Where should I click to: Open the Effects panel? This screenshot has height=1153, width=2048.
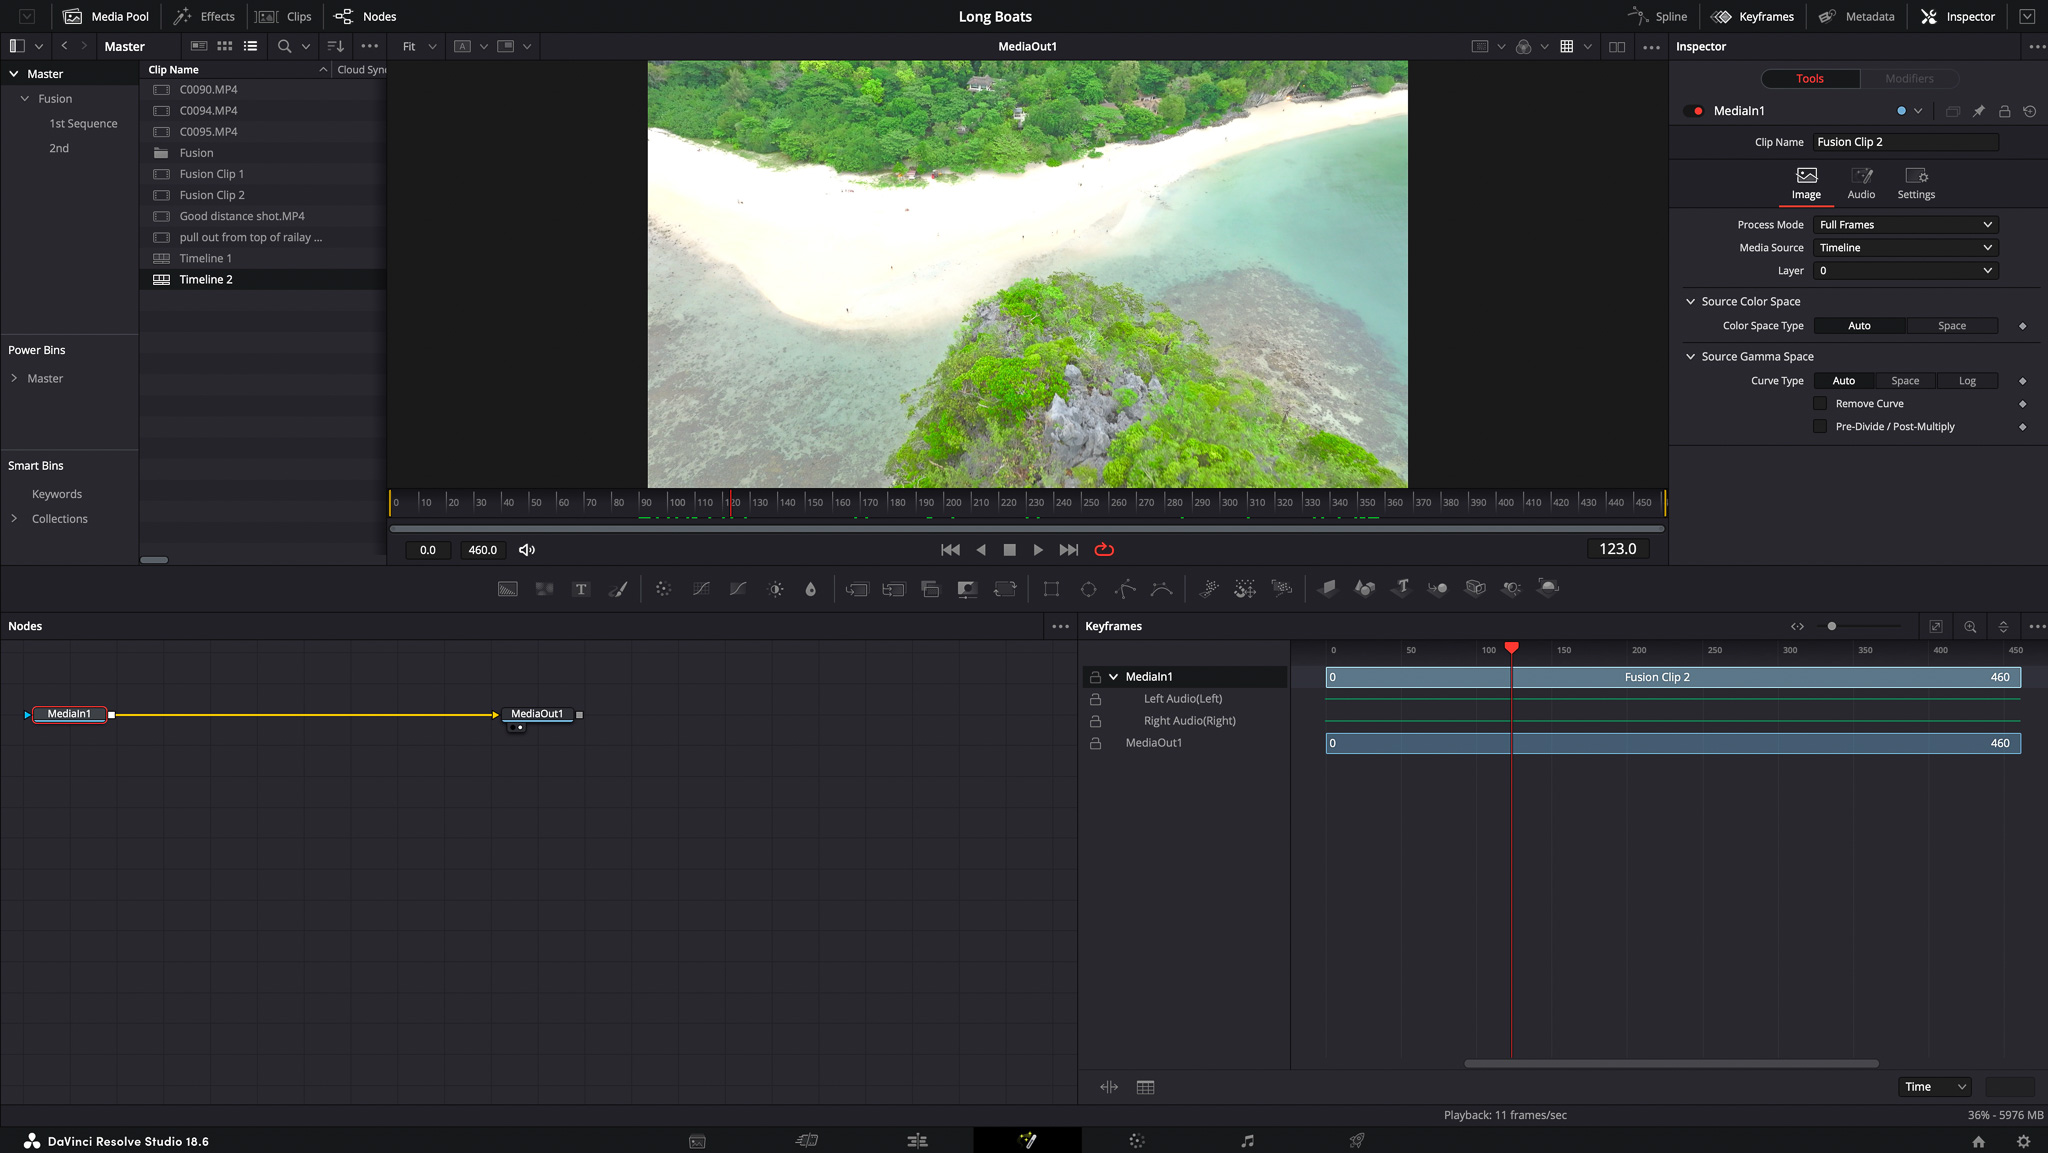[x=204, y=17]
